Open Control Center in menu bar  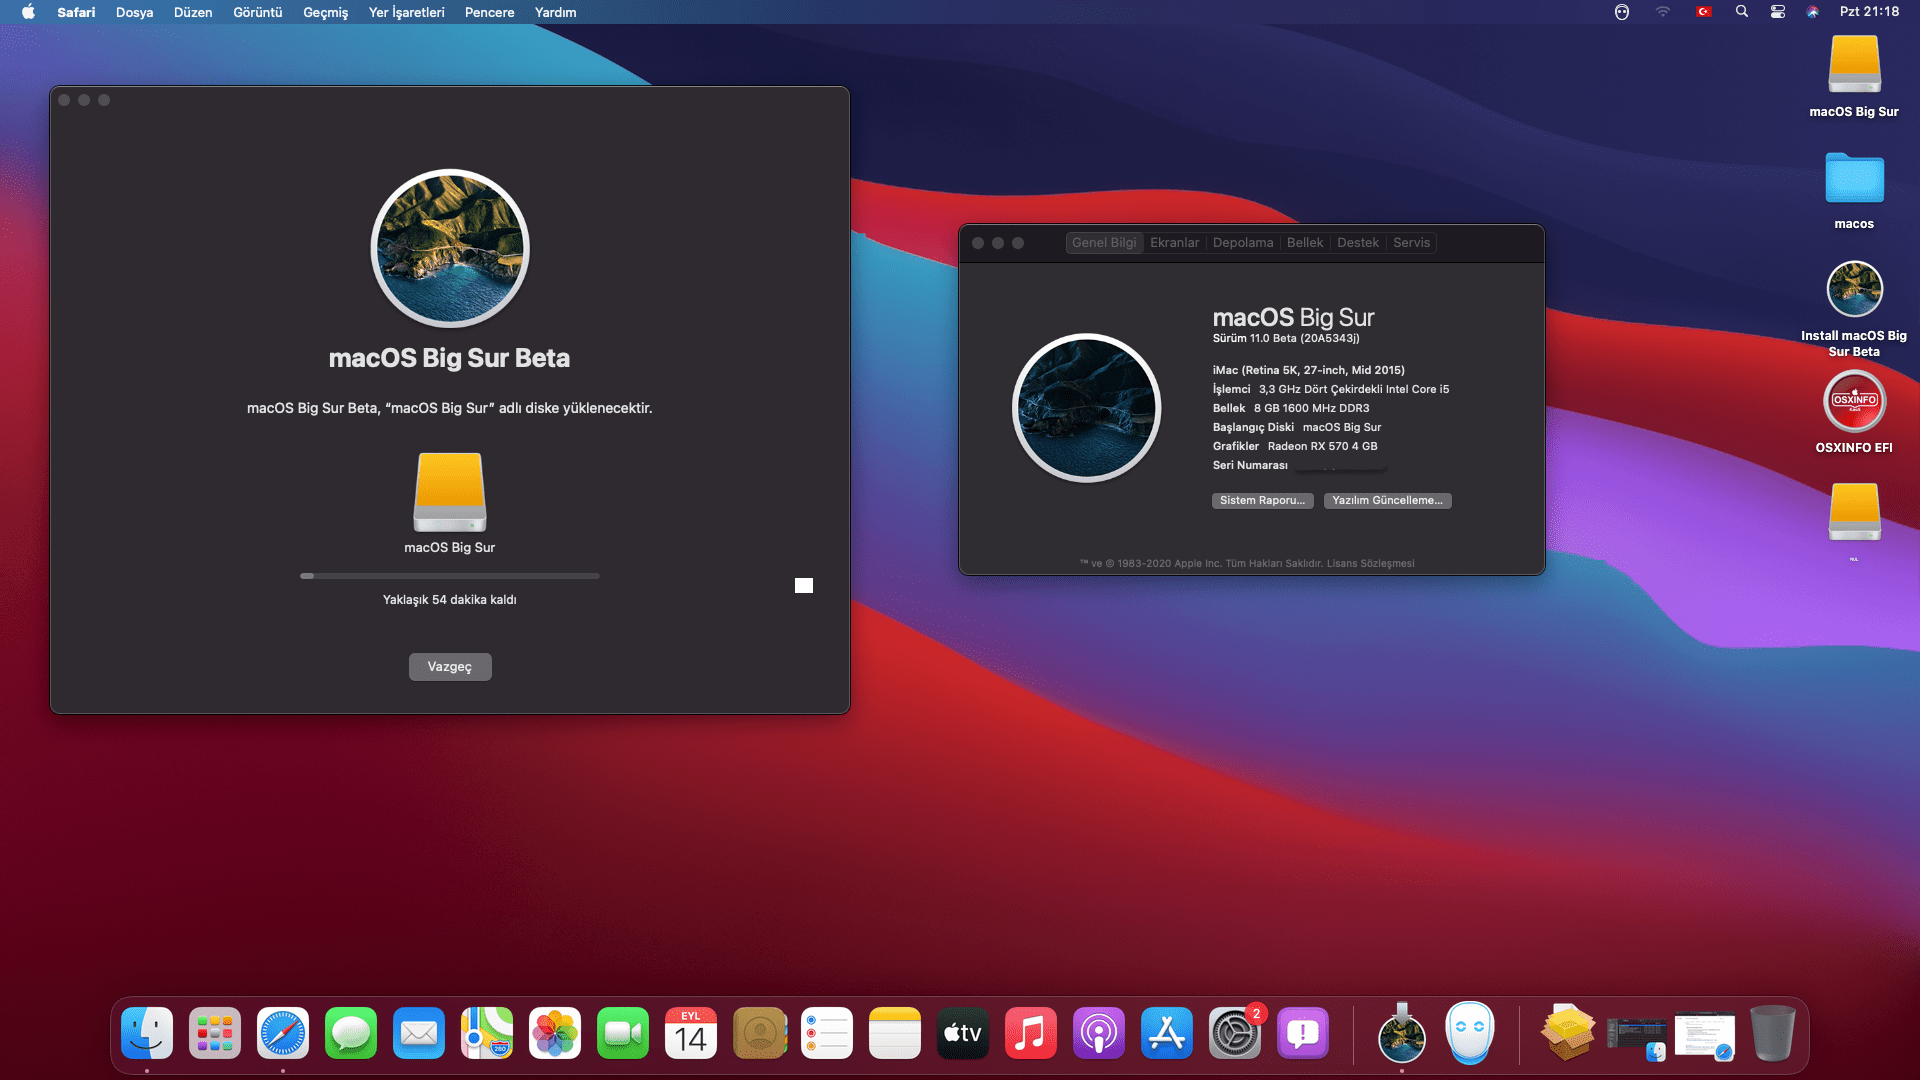1778,12
